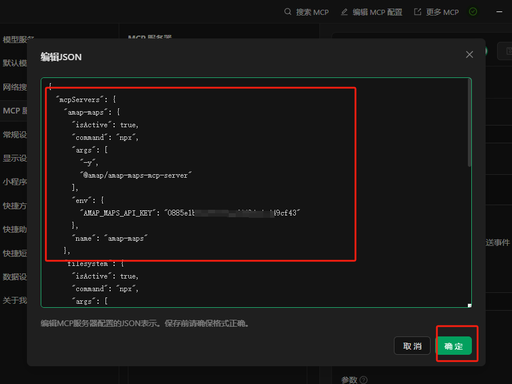
Task: Open 更多 MCP link
Action: coord(436,12)
